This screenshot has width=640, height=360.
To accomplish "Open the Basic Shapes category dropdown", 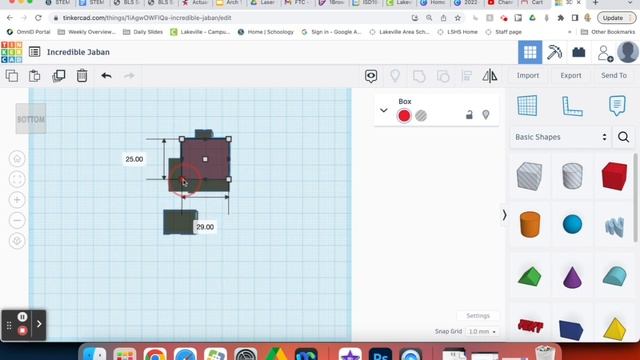I will tap(560, 137).
